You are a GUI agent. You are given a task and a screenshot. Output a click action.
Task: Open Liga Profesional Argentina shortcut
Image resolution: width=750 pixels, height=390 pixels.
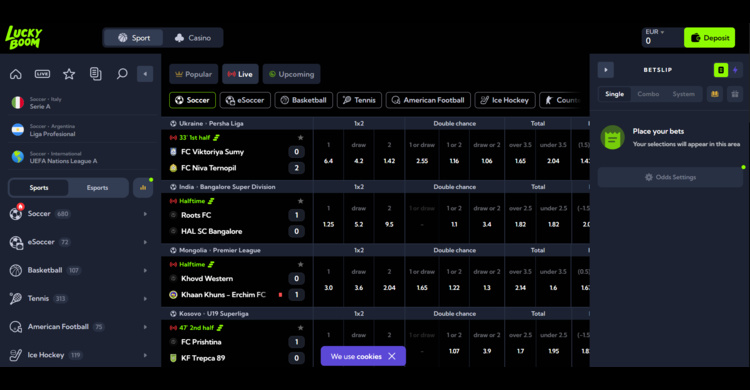click(81, 130)
